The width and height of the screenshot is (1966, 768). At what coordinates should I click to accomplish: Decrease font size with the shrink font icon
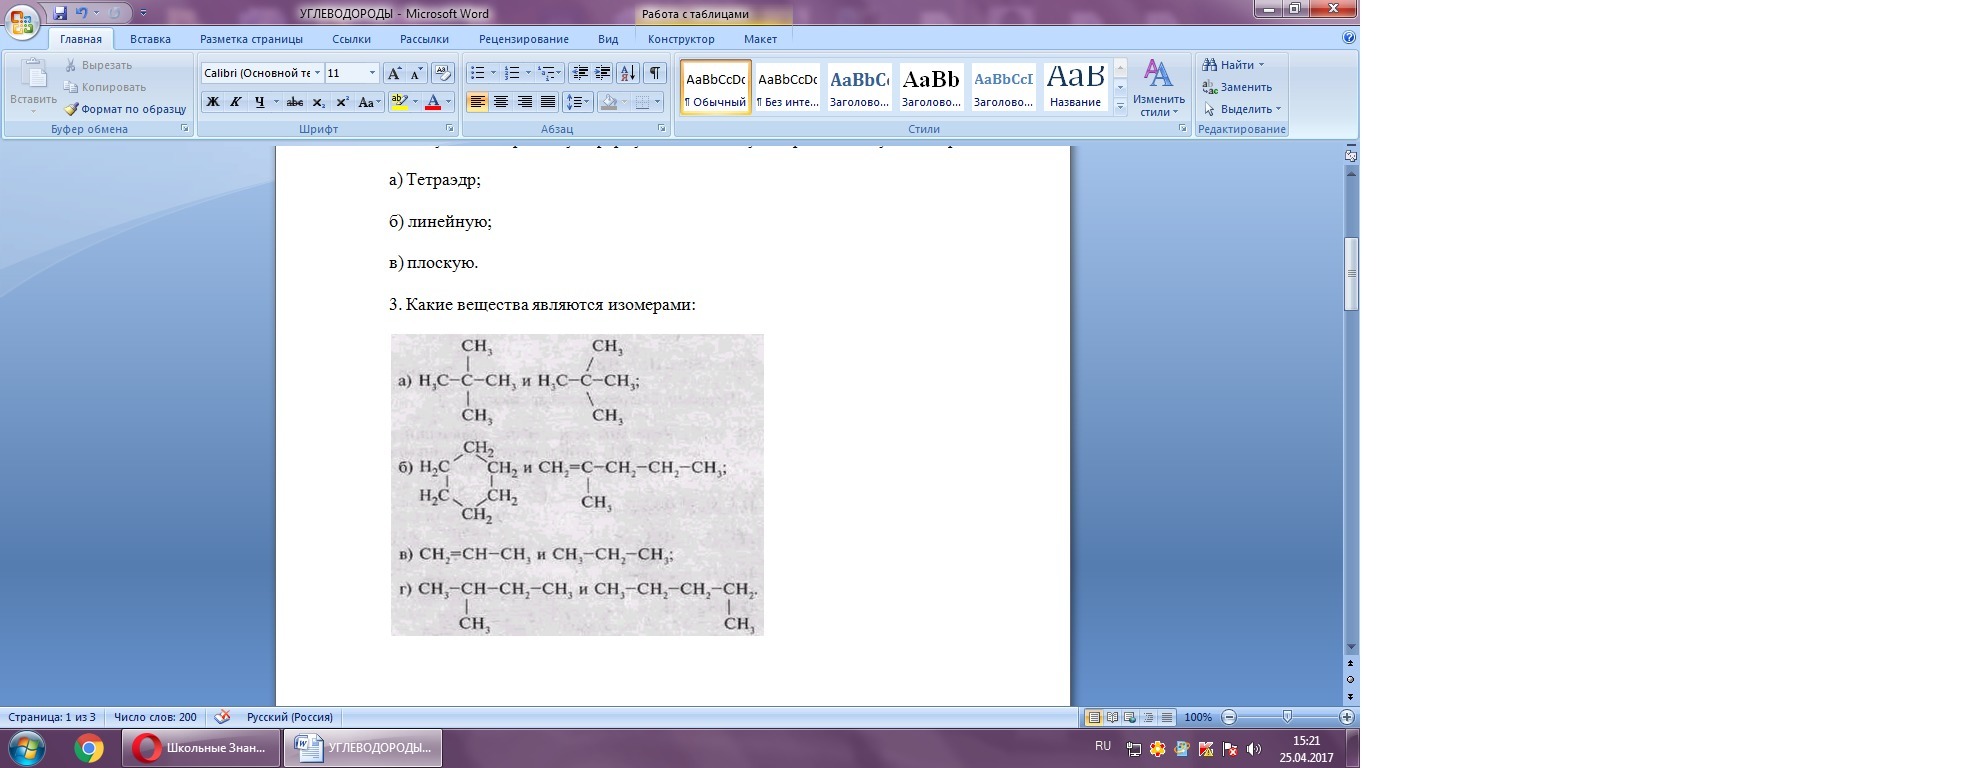(416, 73)
